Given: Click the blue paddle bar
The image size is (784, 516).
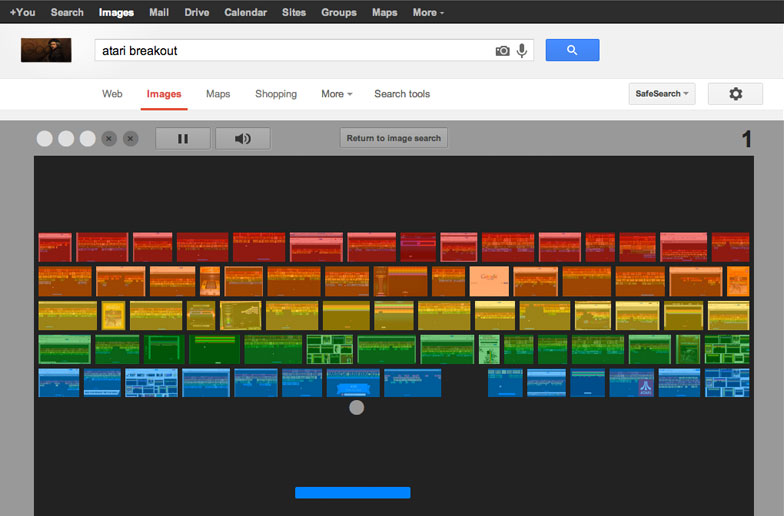Looking at the screenshot, I should click(352, 492).
